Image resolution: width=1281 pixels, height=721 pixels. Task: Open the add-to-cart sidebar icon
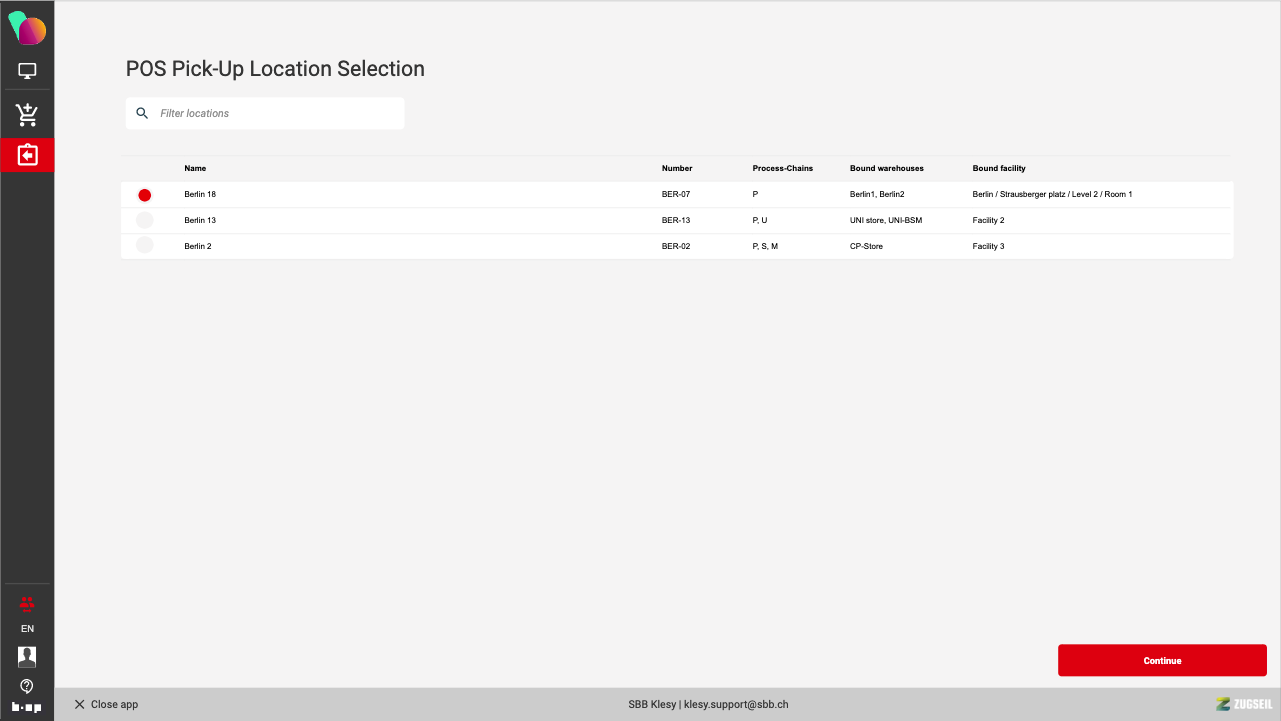click(27, 114)
